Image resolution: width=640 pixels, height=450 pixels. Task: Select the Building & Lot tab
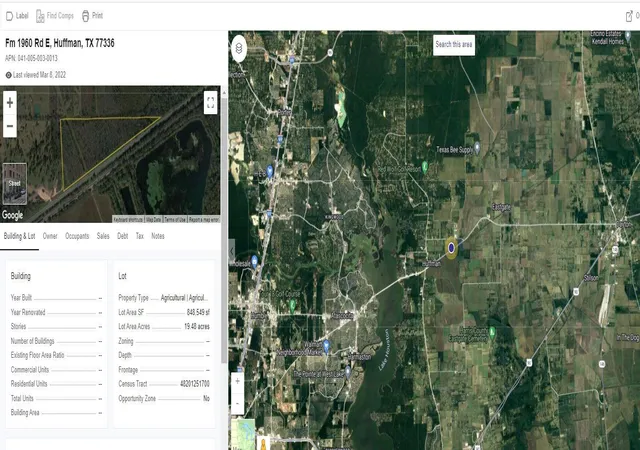19,236
